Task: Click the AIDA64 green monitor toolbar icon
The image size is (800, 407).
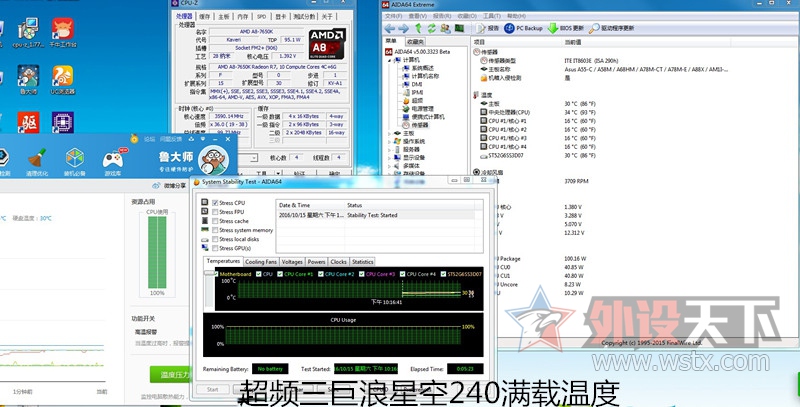Action: [x=459, y=29]
